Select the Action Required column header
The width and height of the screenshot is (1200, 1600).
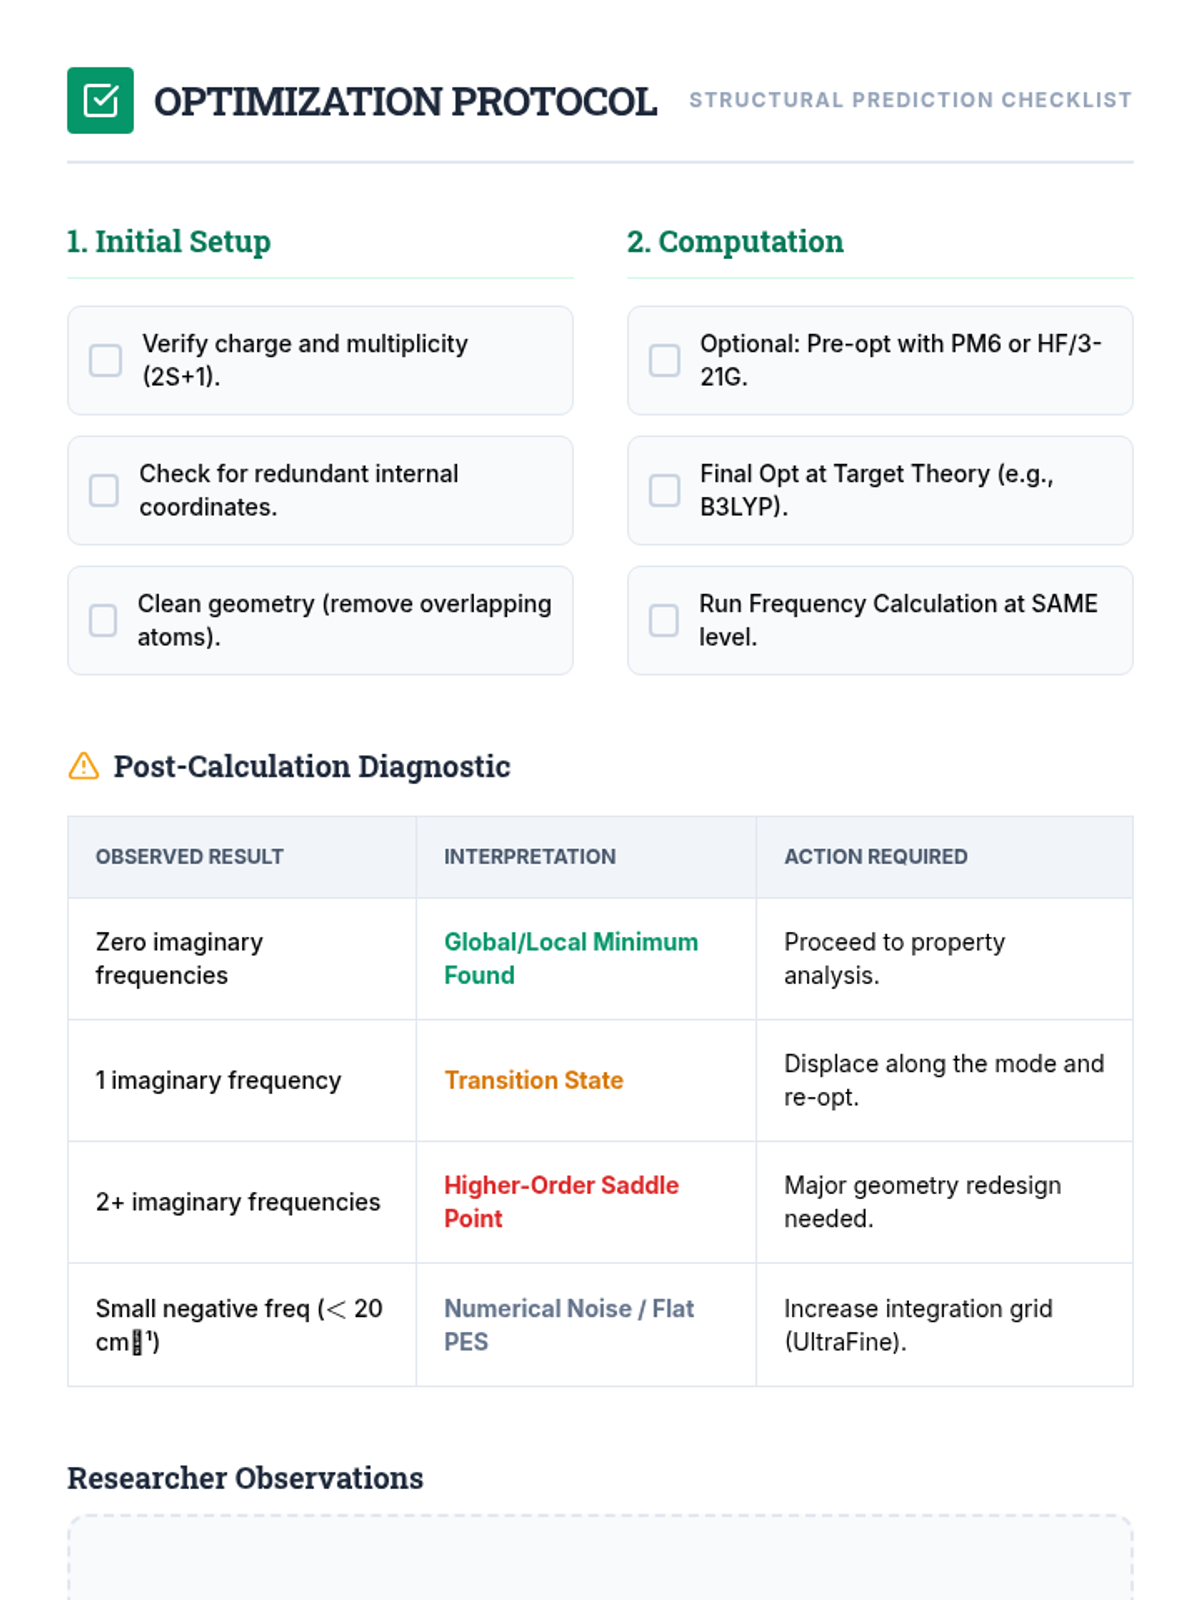coord(875,857)
